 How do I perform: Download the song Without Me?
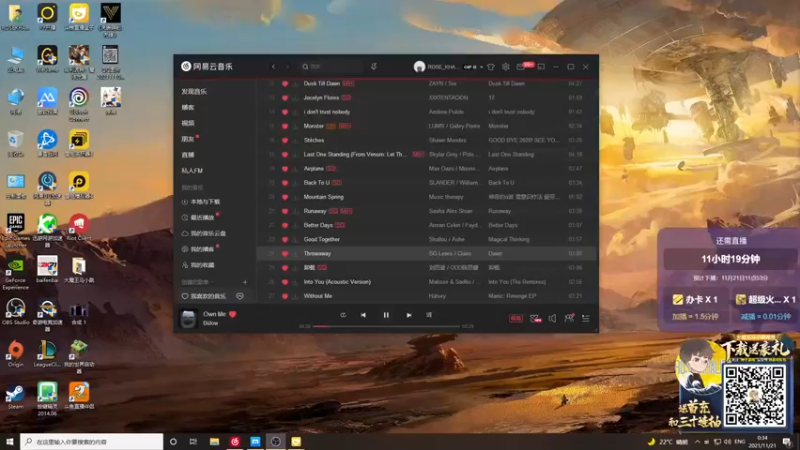295,296
